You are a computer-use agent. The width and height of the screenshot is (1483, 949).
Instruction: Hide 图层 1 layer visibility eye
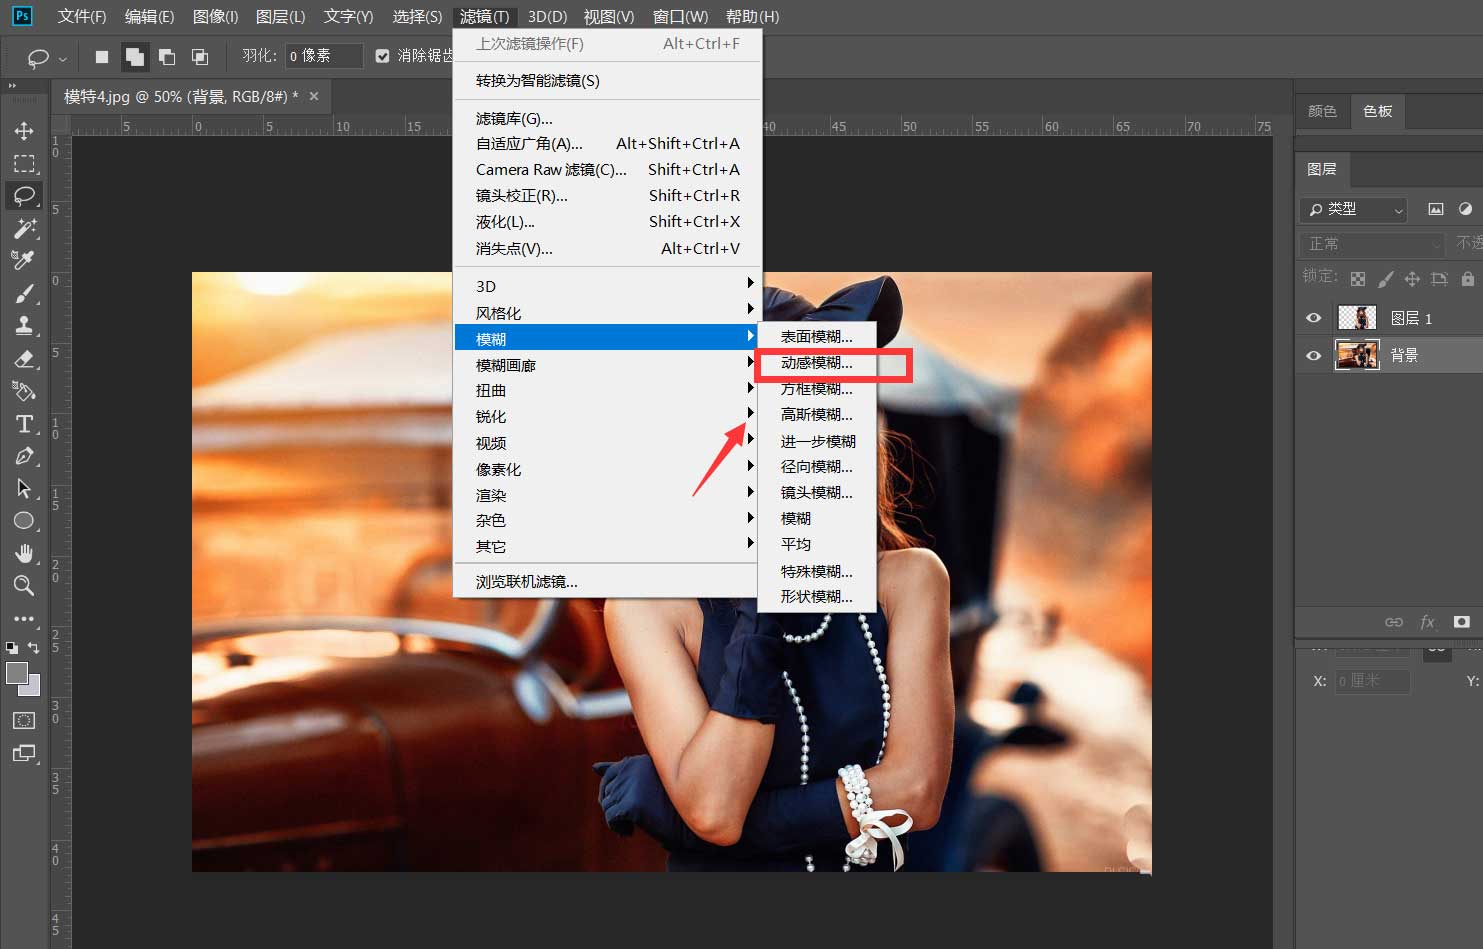point(1314,318)
